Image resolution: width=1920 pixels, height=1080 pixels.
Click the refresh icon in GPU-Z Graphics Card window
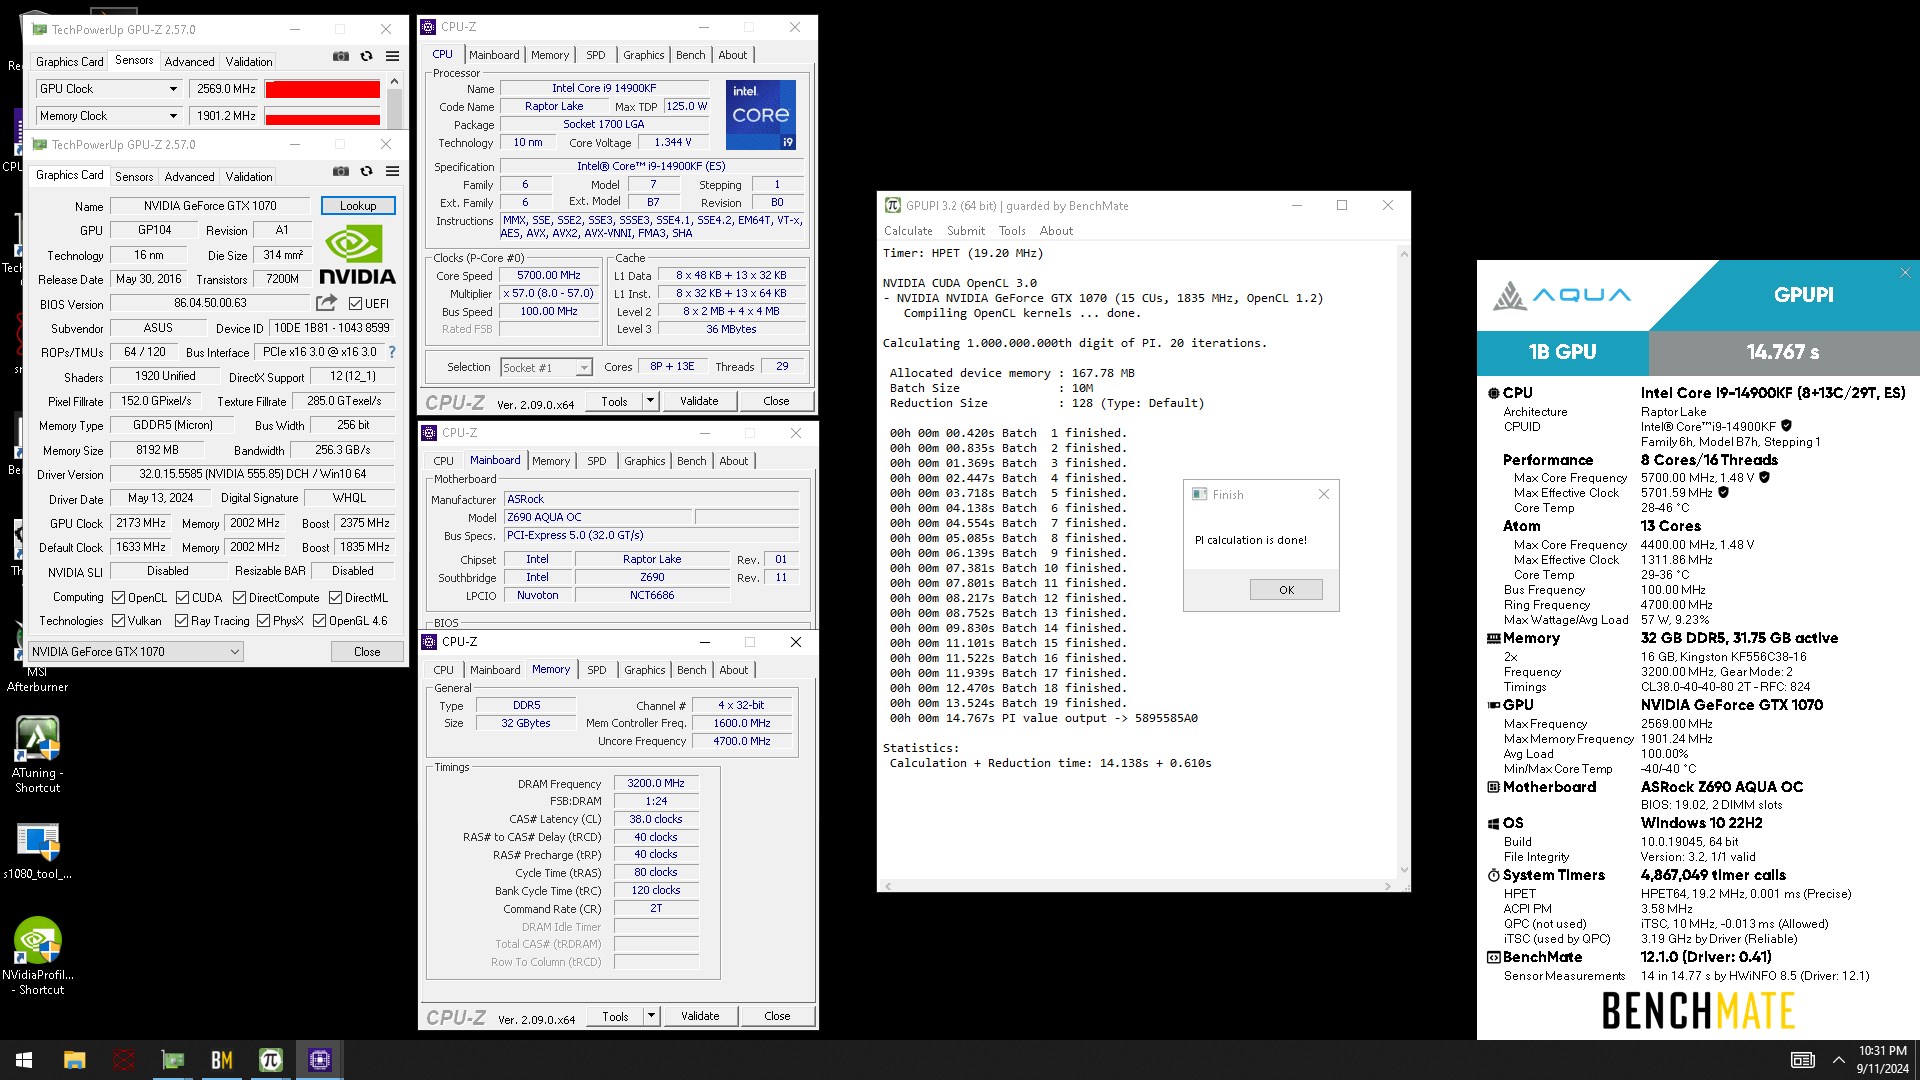click(x=367, y=172)
